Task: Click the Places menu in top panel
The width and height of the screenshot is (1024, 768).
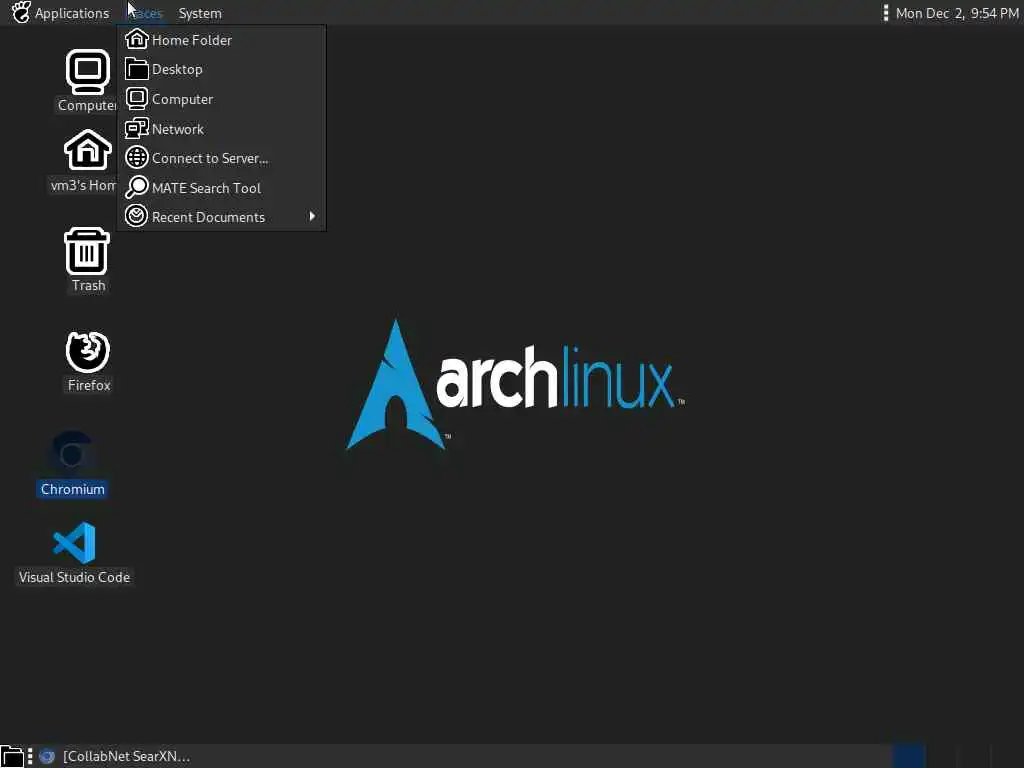Action: pos(144,13)
